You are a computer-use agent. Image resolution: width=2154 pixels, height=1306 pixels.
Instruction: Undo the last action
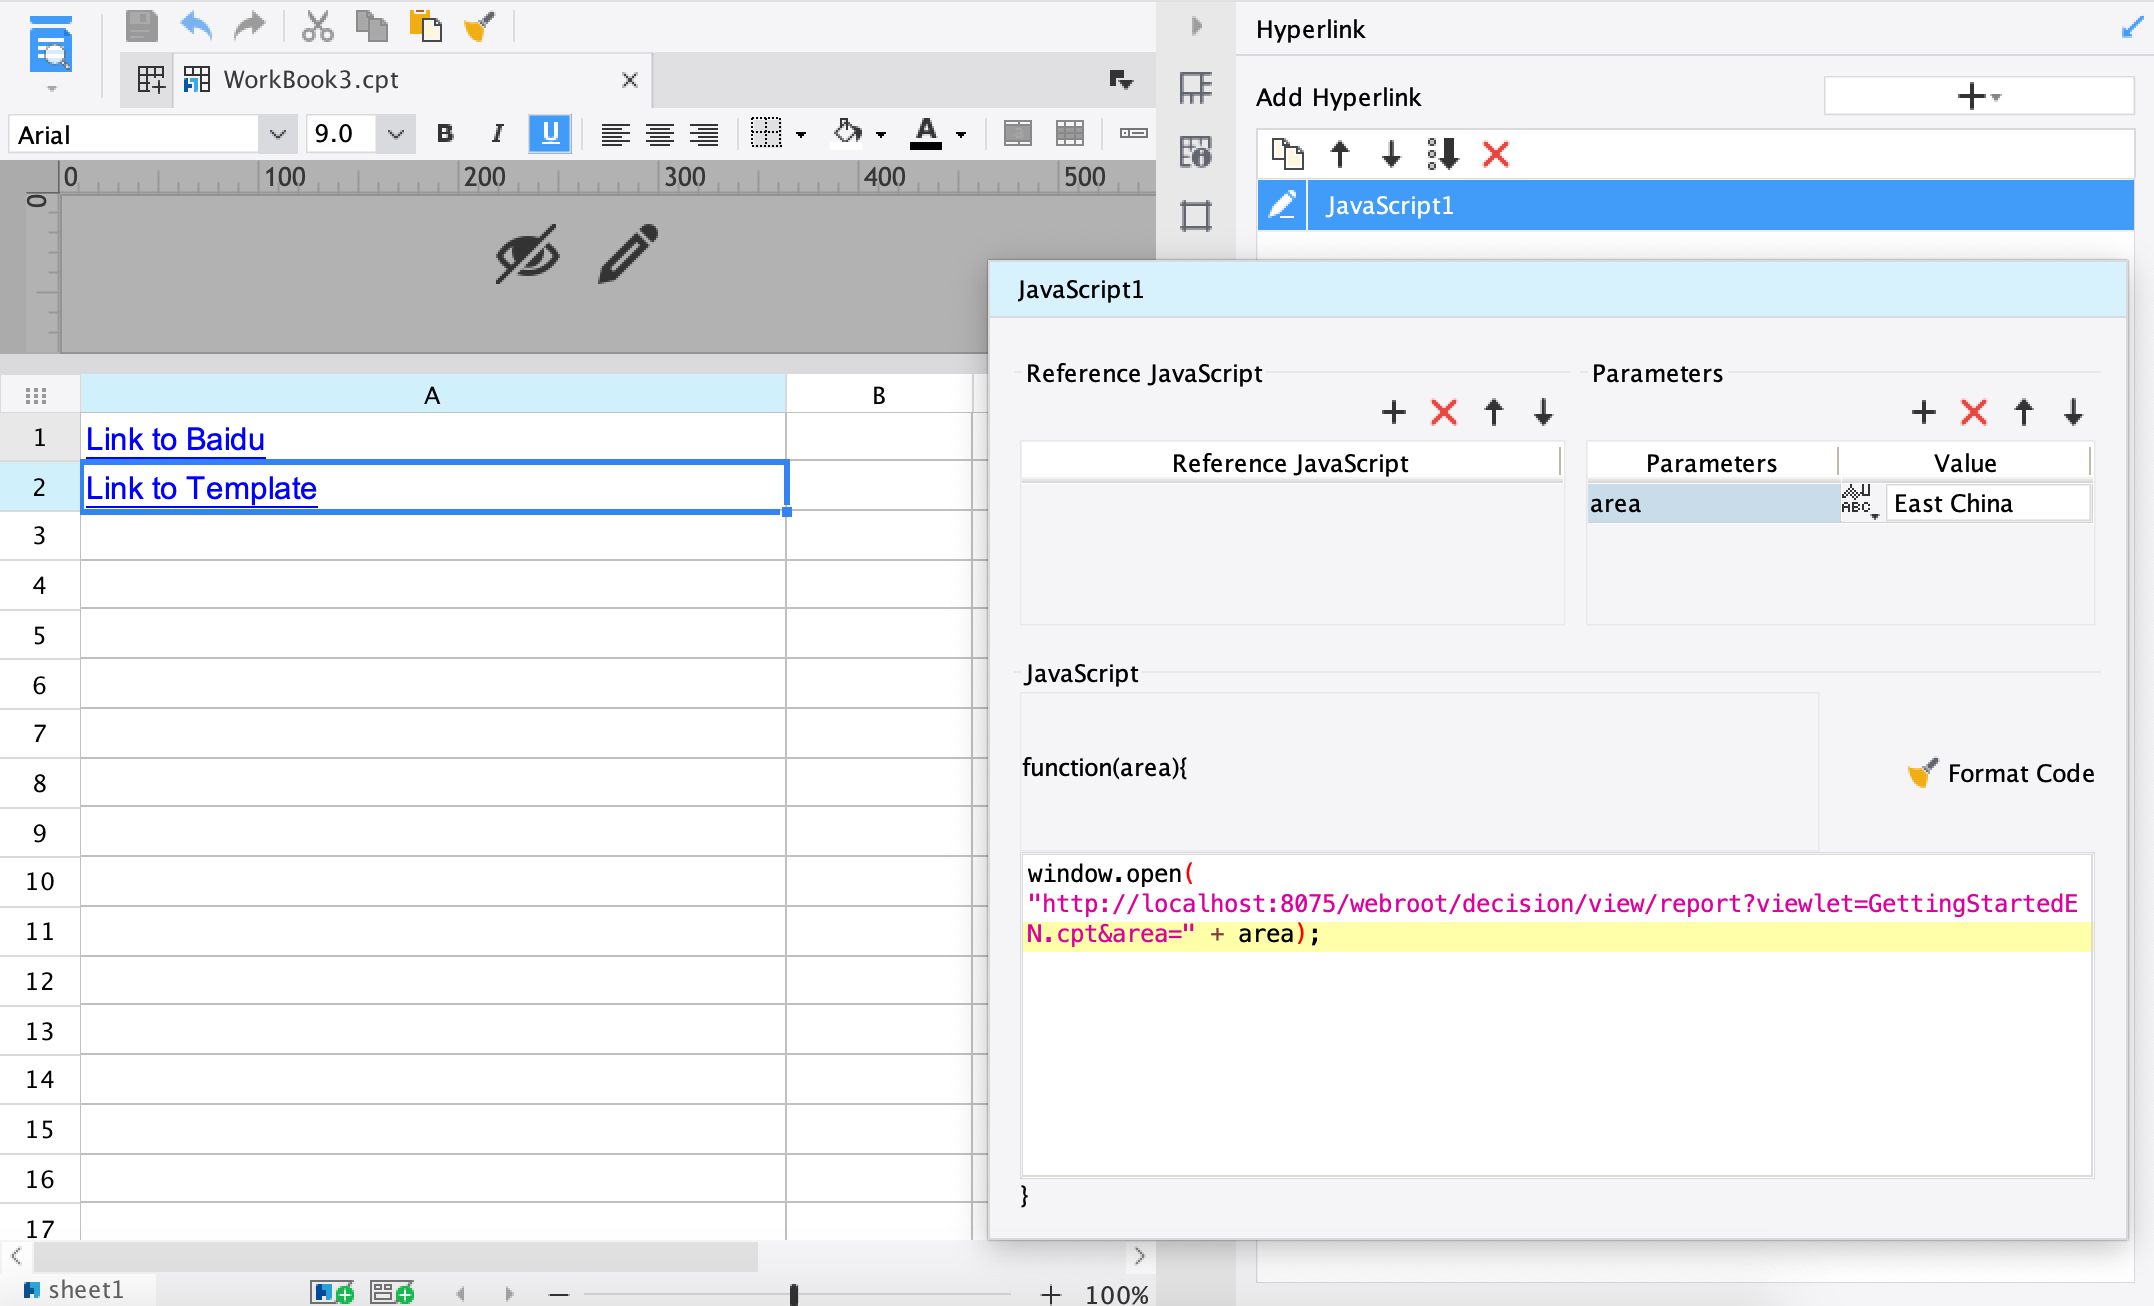[x=196, y=26]
